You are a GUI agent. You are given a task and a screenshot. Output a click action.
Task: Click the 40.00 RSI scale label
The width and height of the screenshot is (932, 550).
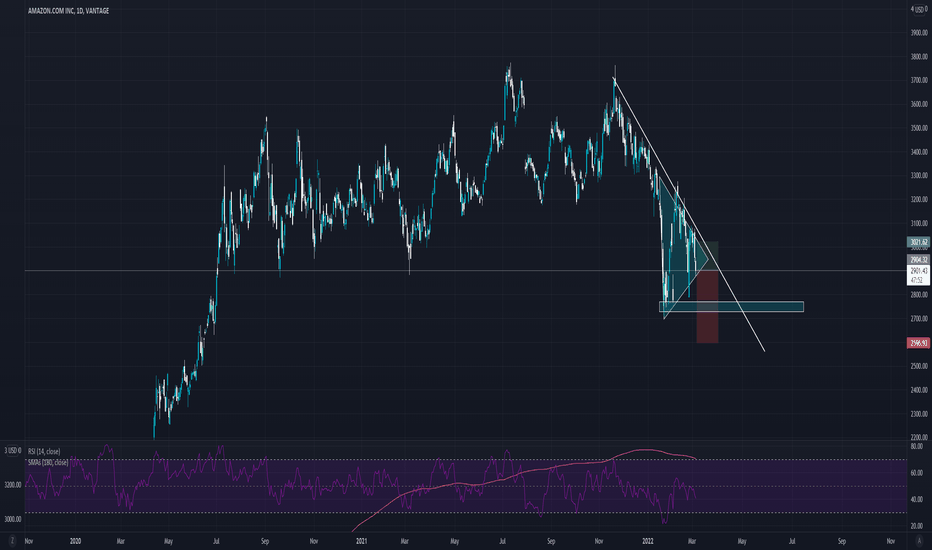click(917, 499)
